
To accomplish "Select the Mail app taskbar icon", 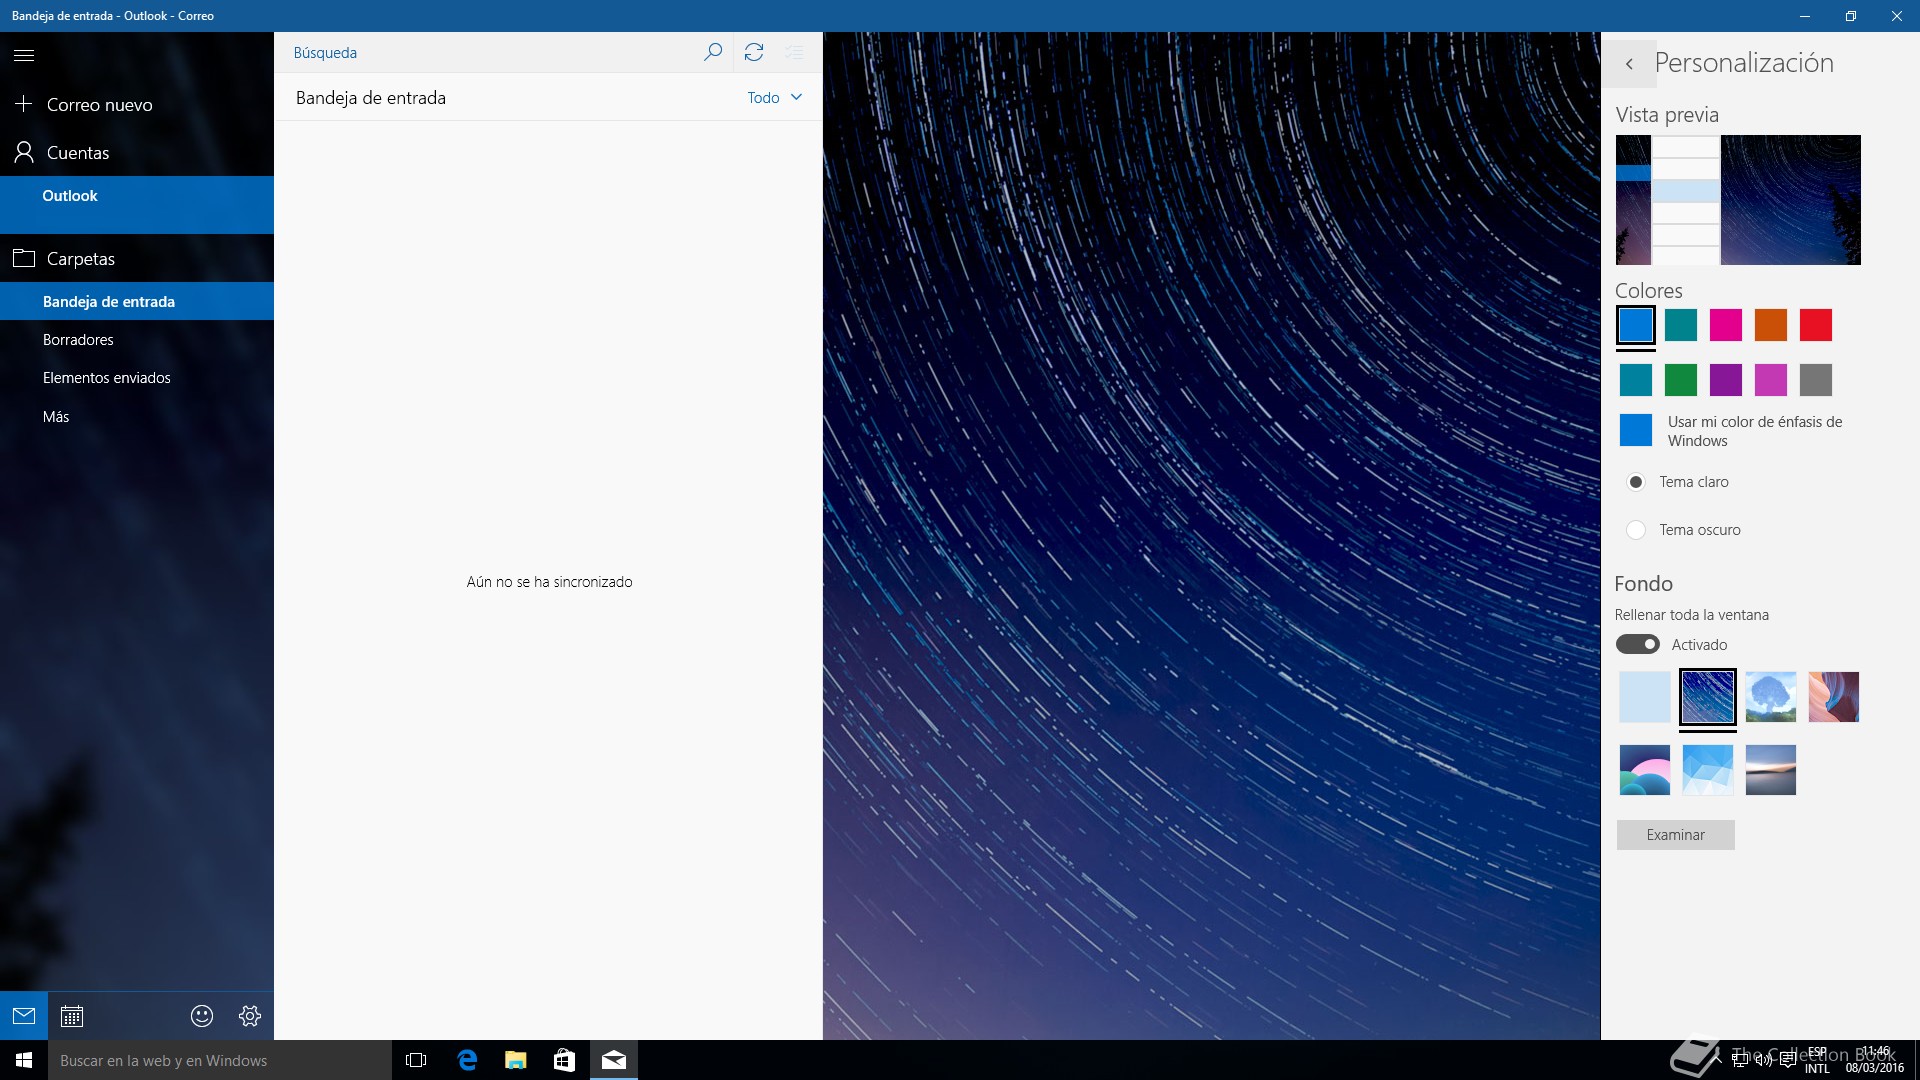I will pos(614,1060).
